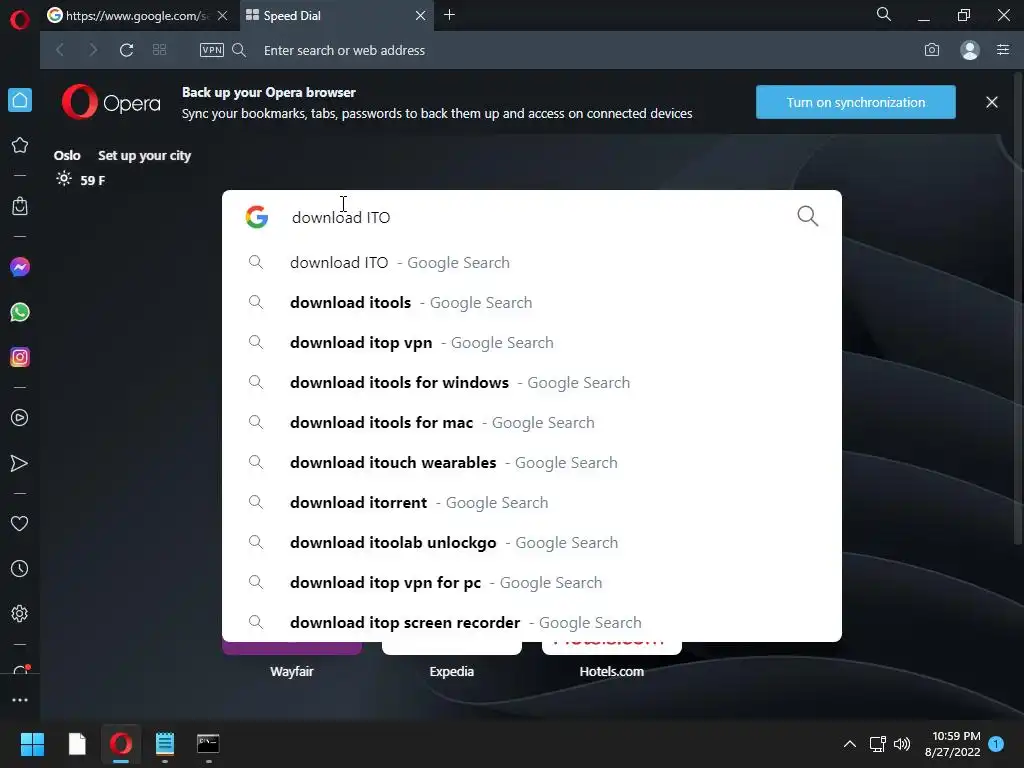This screenshot has width=1024, height=768.
Task: Dismiss the backup Opera banner
Action: coord(992,102)
